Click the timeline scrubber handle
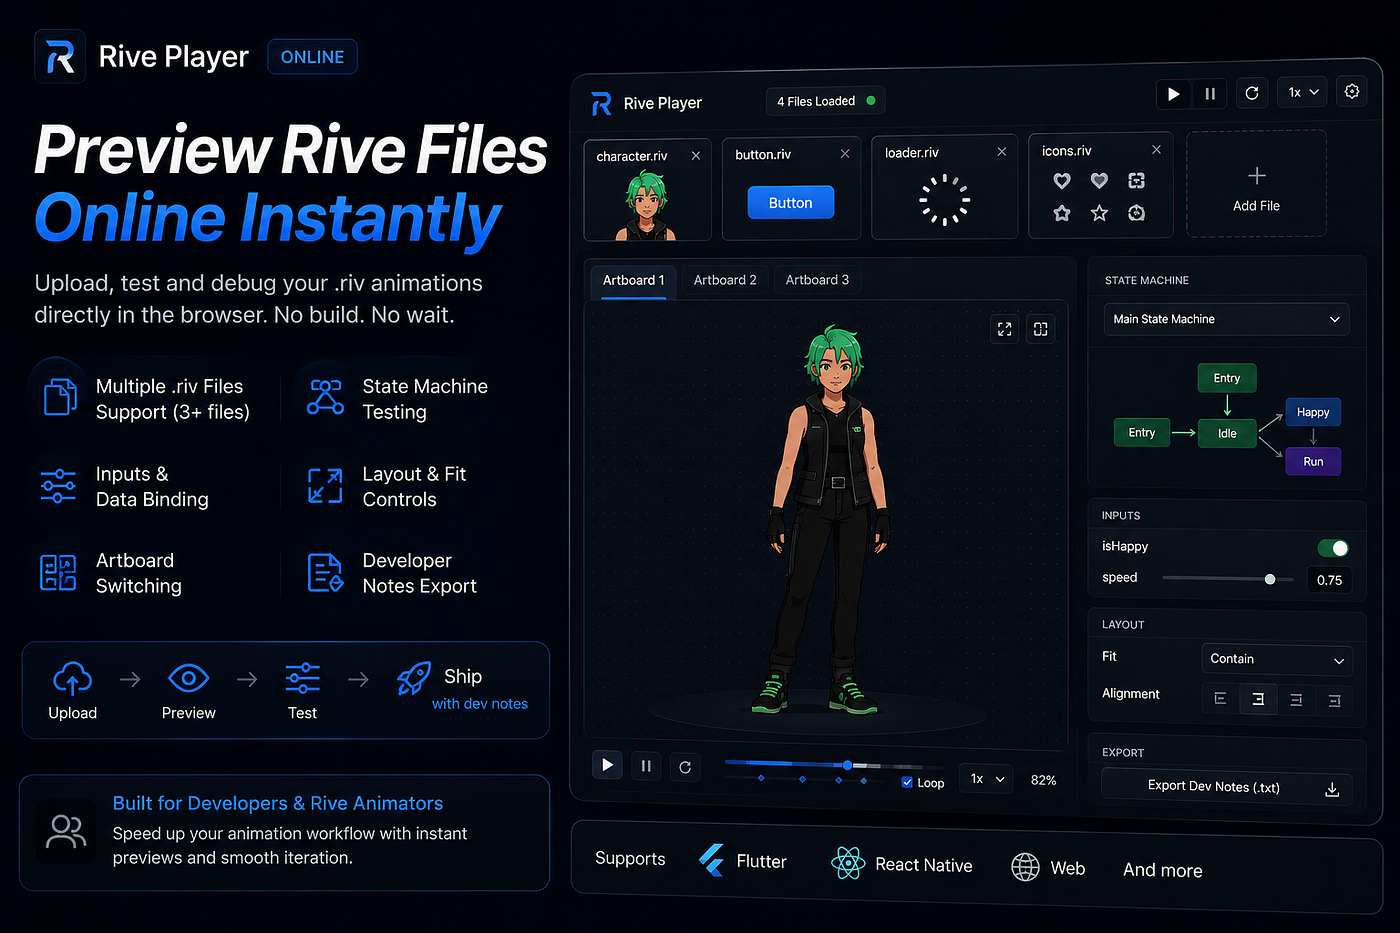This screenshot has height=933, width=1400. coord(847,765)
